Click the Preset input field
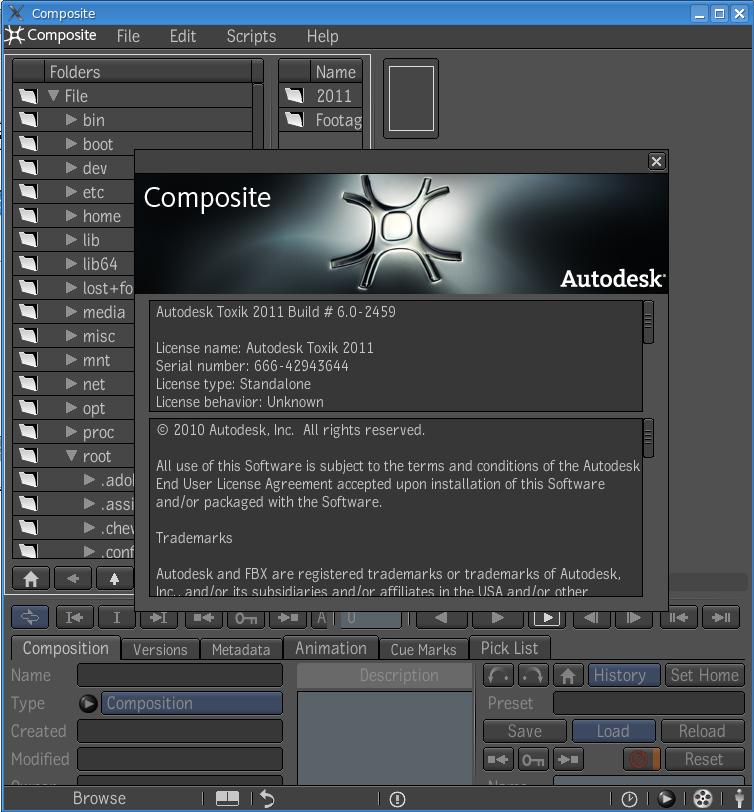The height and width of the screenshot is (812, 754). click(x=648, y=703)
